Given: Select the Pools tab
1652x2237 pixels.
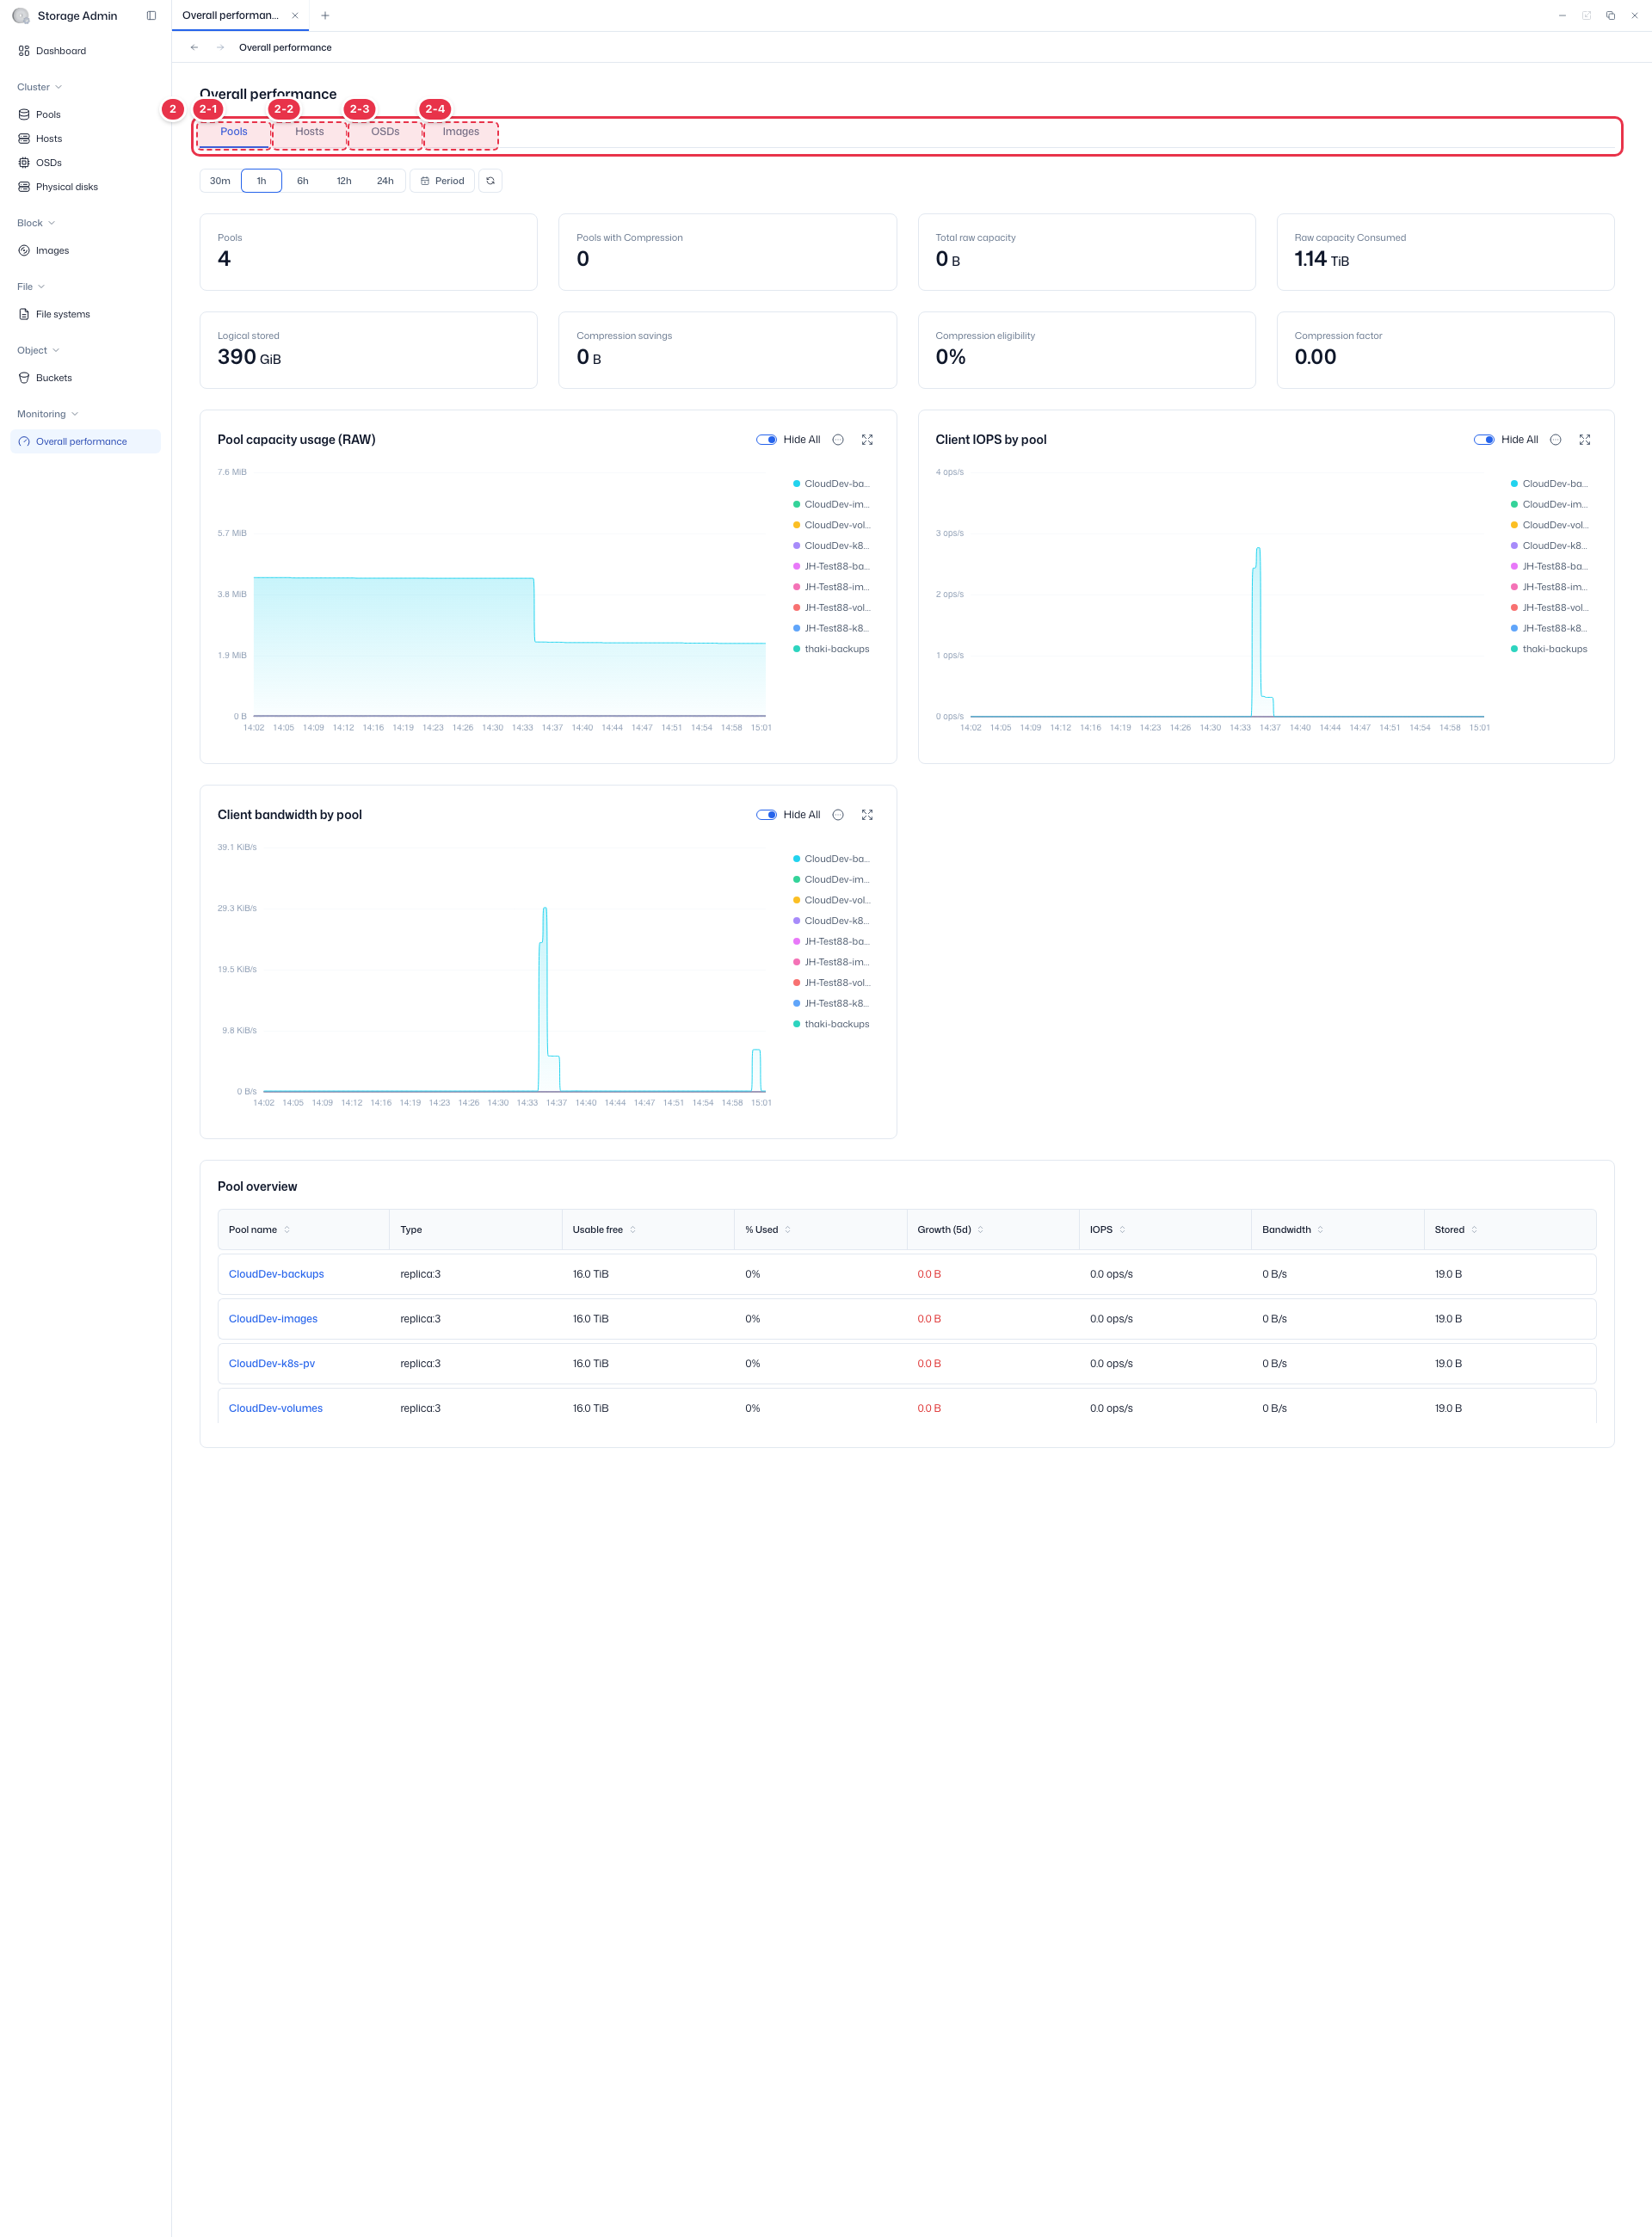Looking at the screenshot, I should point(234,132).
